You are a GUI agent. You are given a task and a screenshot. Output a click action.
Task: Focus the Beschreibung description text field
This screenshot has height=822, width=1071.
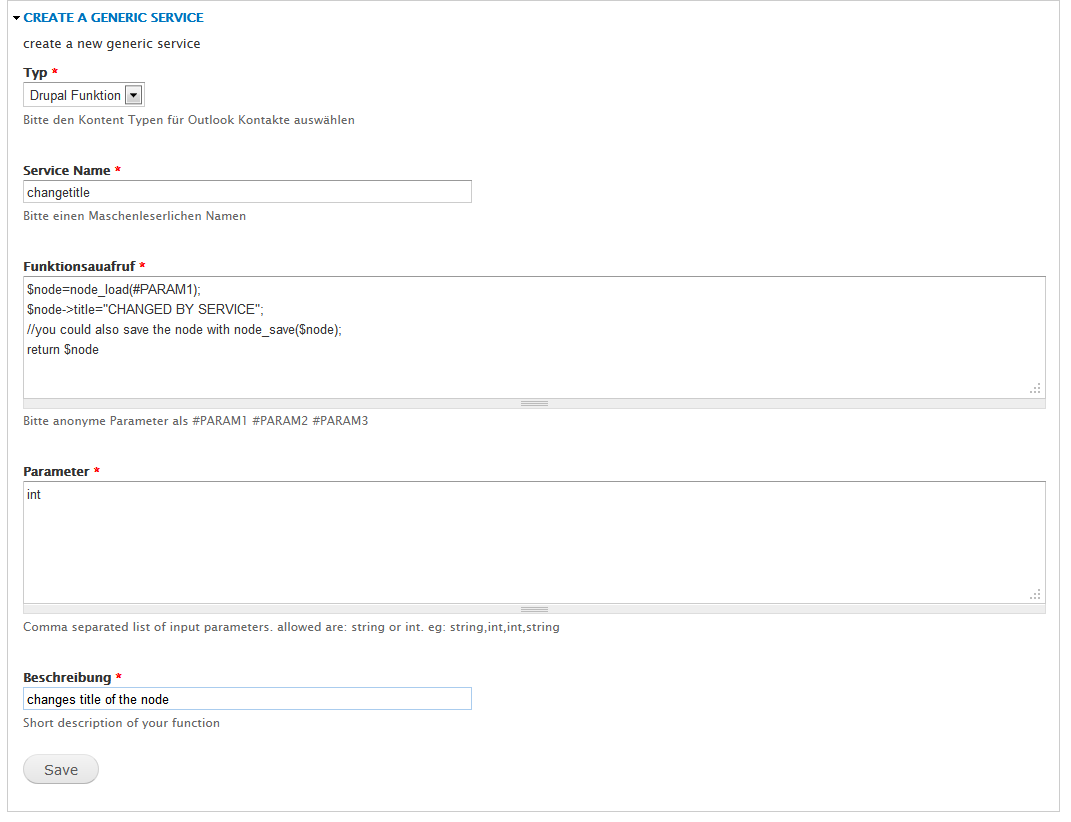pos(247,699)
